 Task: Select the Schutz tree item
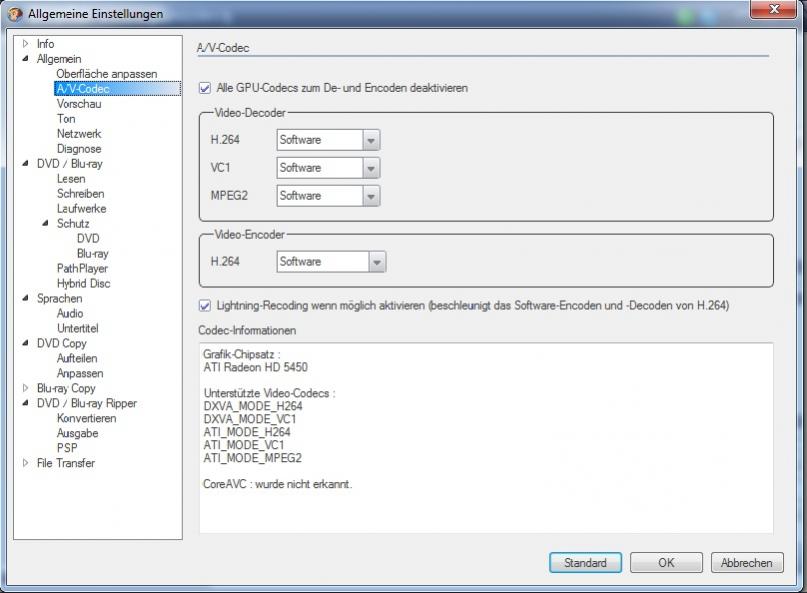pos(73,223)
